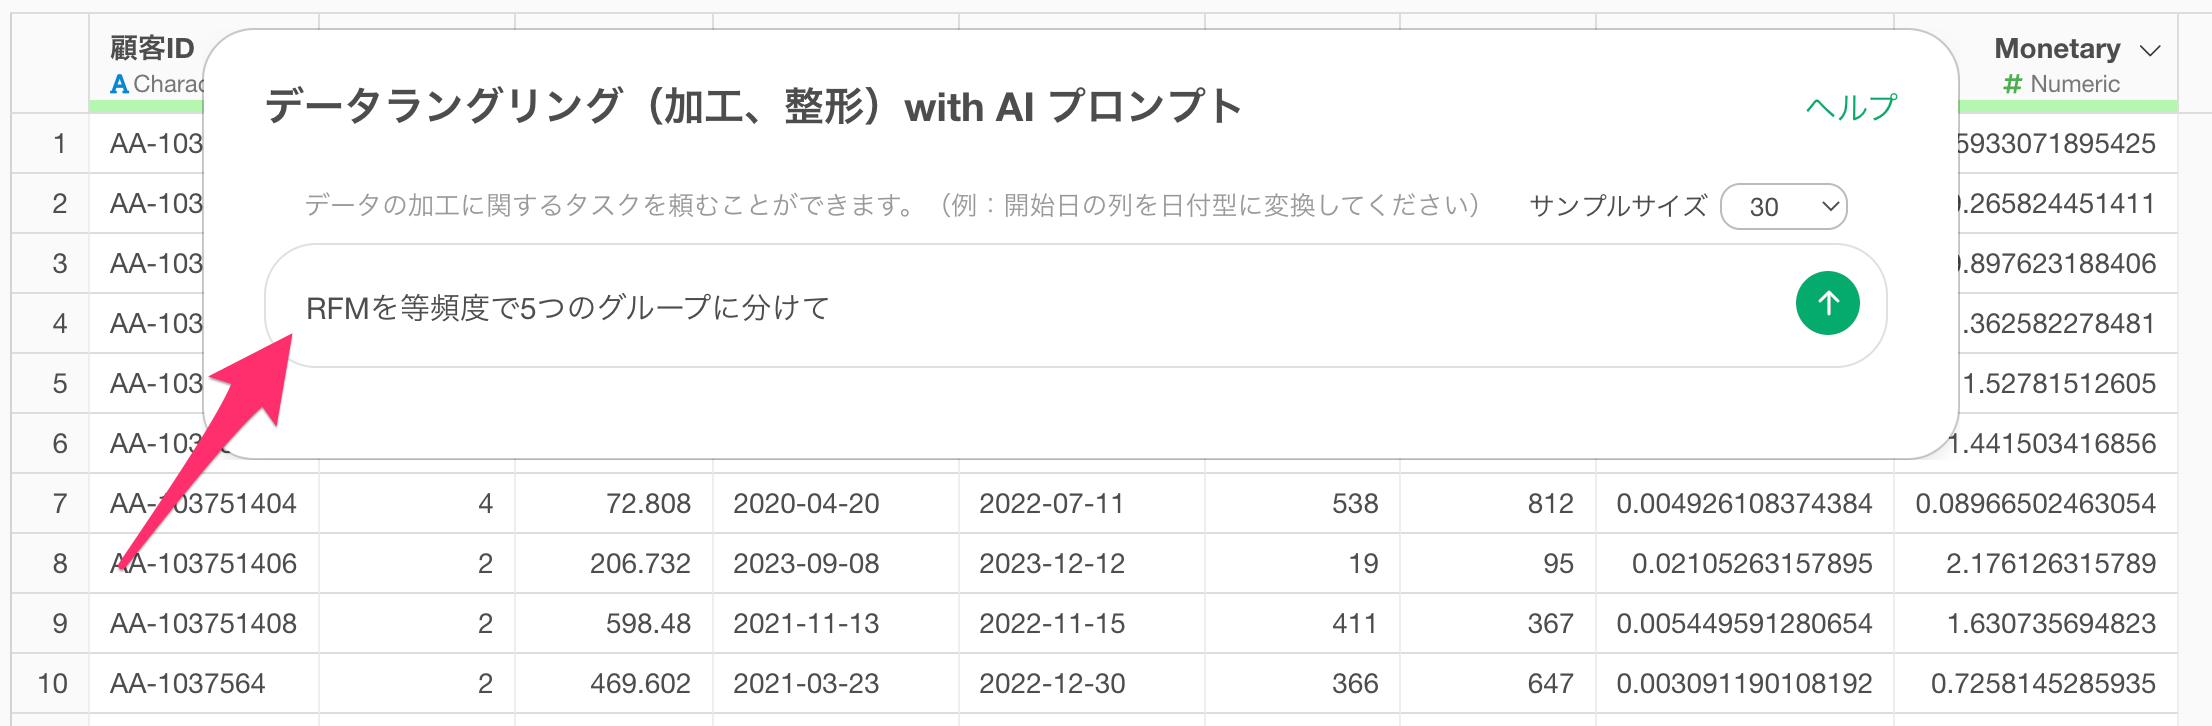Screen dimensions: 2212x726
Task: Select row number 10
Action: (x=52, y=683)
